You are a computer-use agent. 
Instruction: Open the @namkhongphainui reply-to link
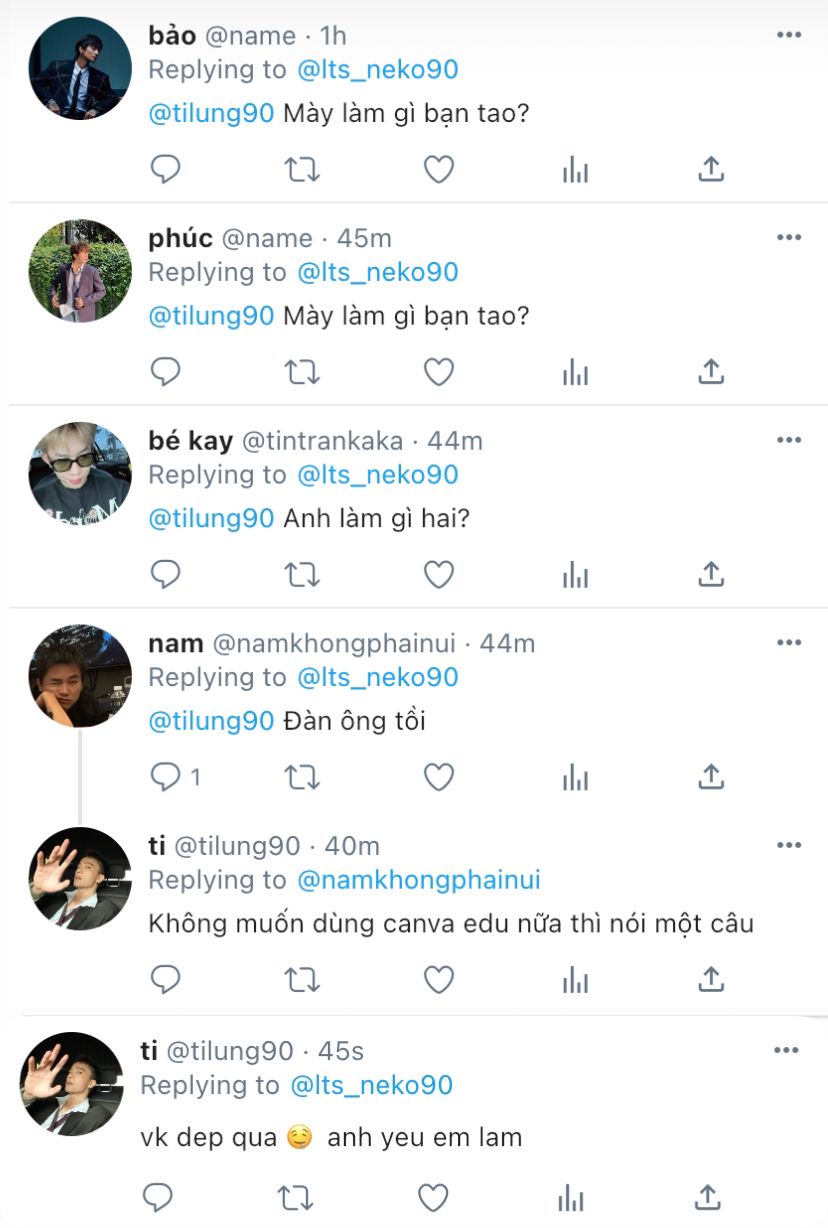point(418,880)
